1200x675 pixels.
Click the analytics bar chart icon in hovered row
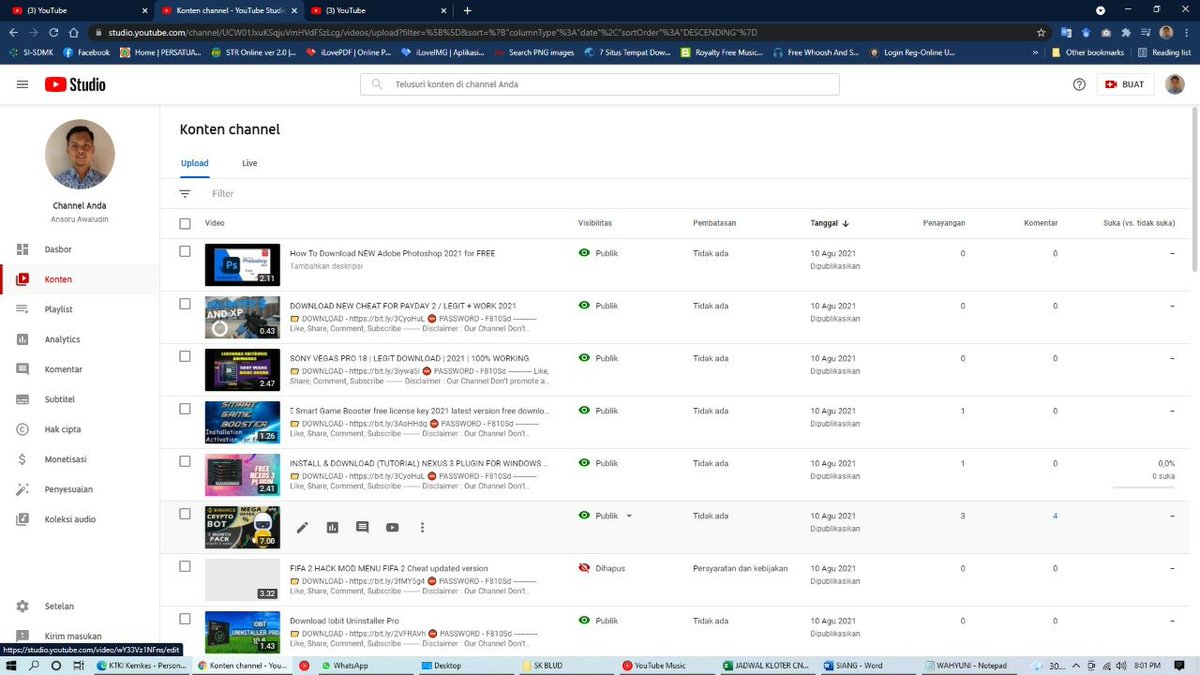click(x=332, y=527)
